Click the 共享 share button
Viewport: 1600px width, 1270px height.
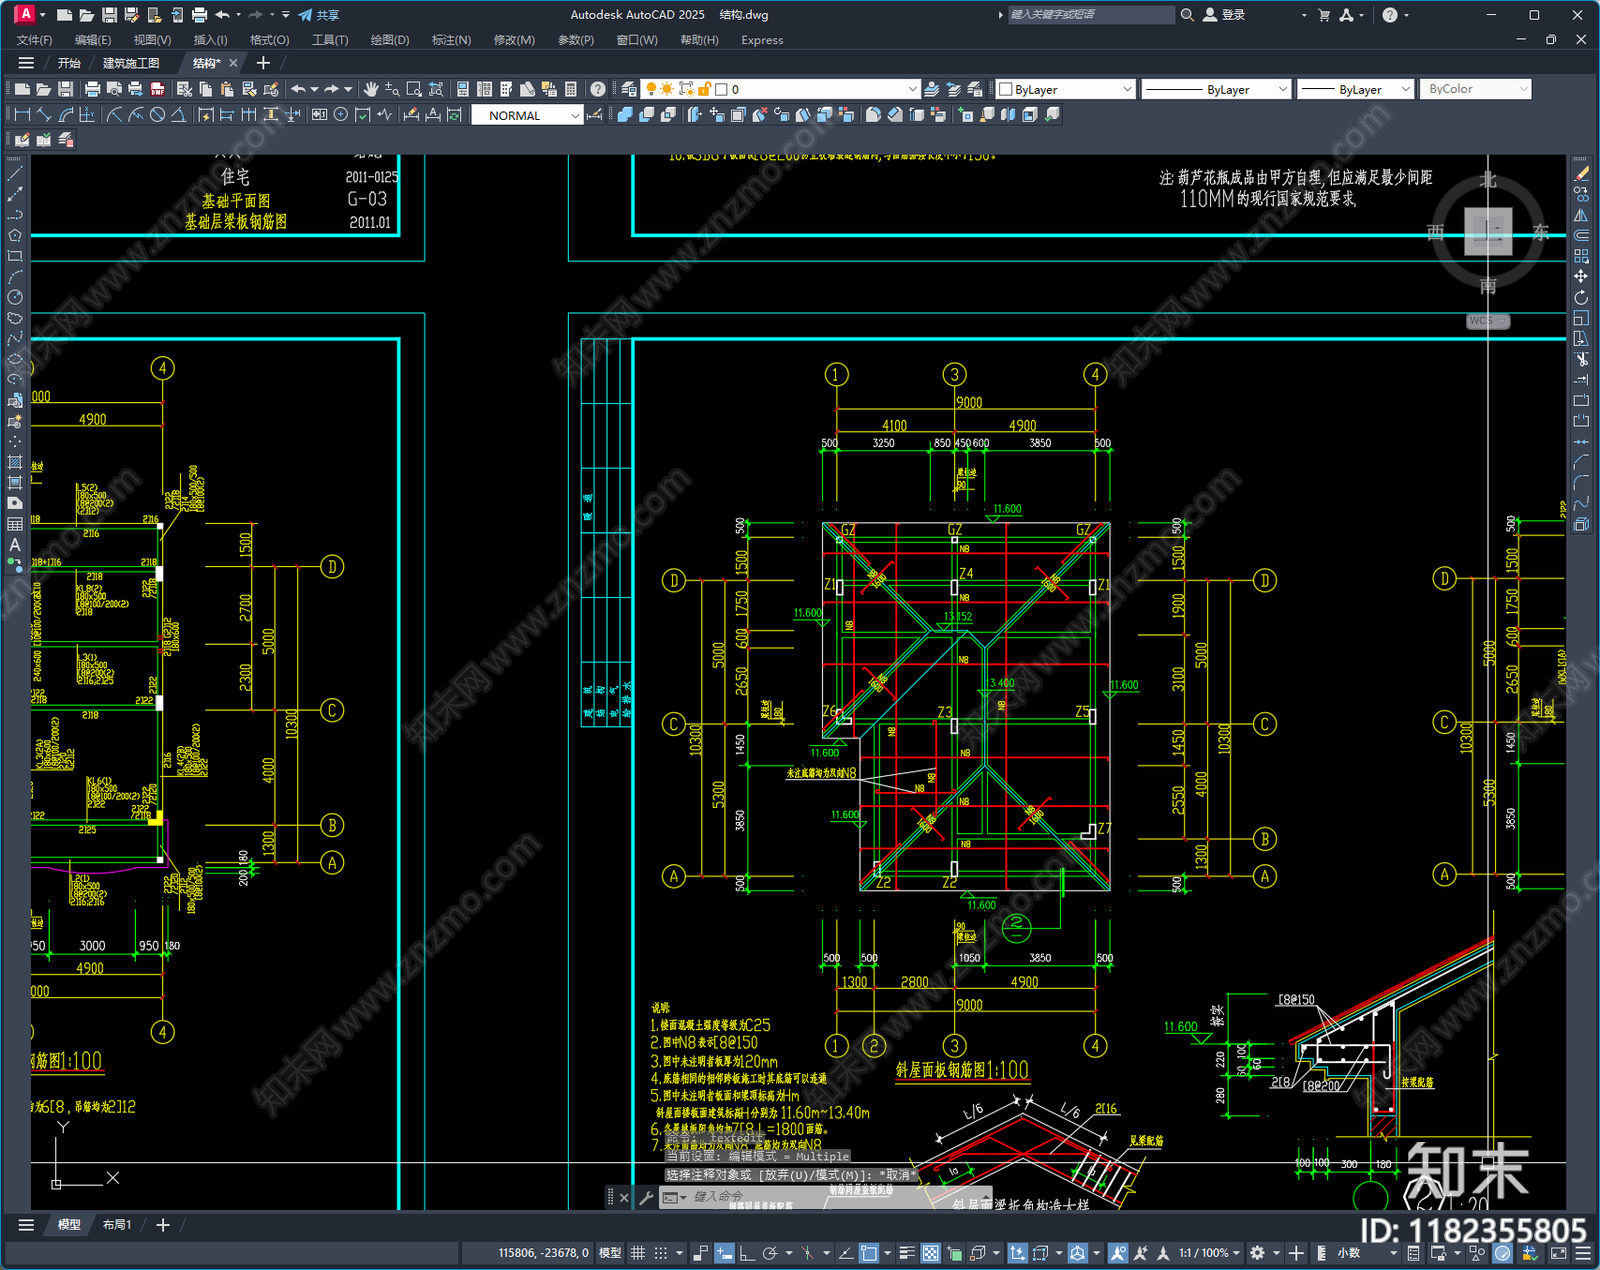tap(318, 15)
